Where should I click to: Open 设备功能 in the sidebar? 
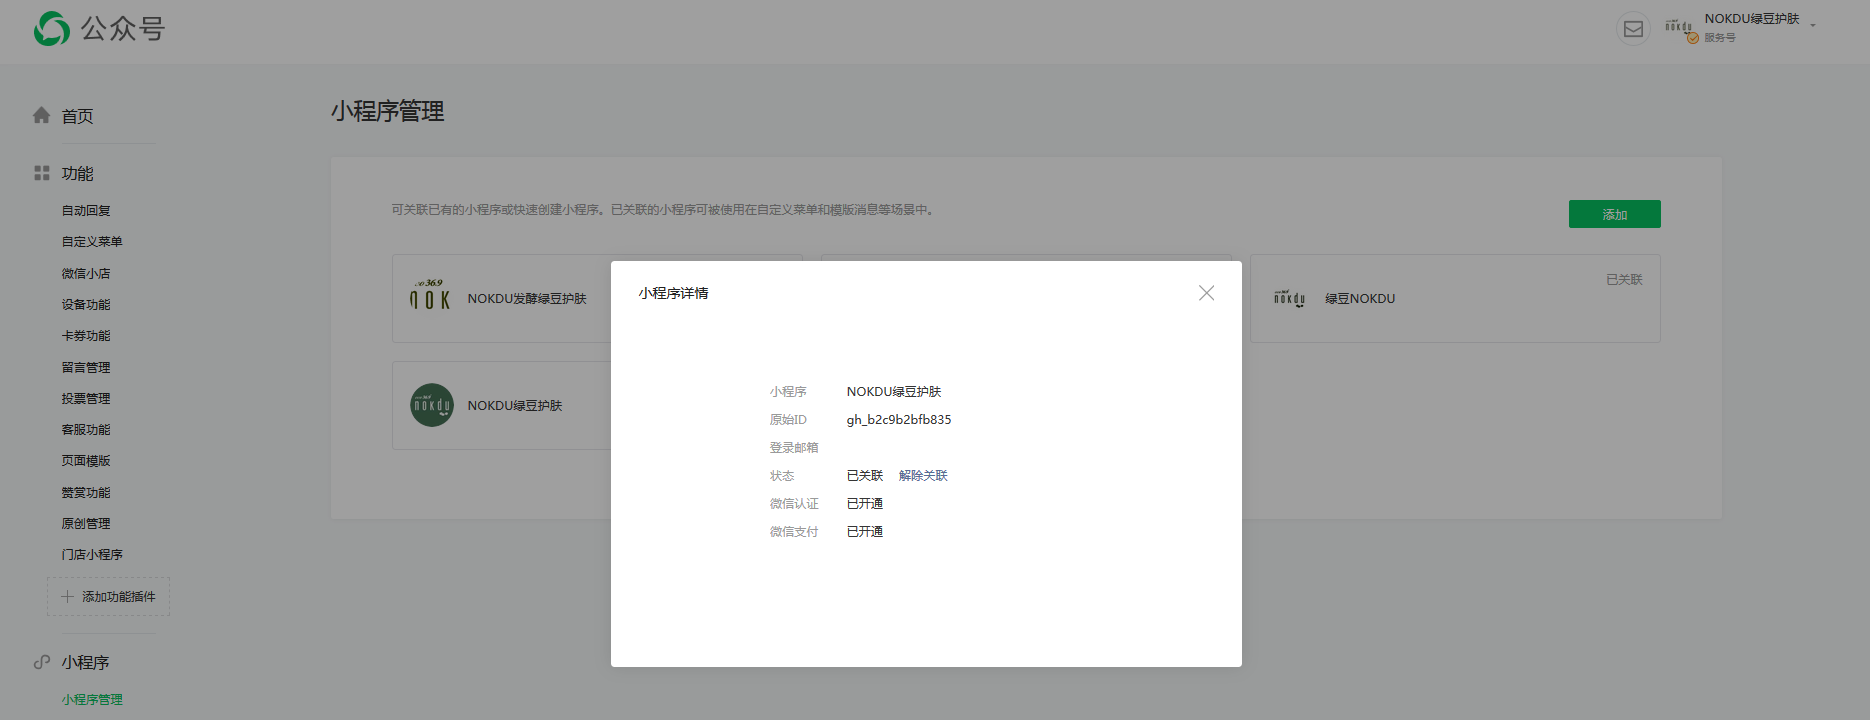86,304
